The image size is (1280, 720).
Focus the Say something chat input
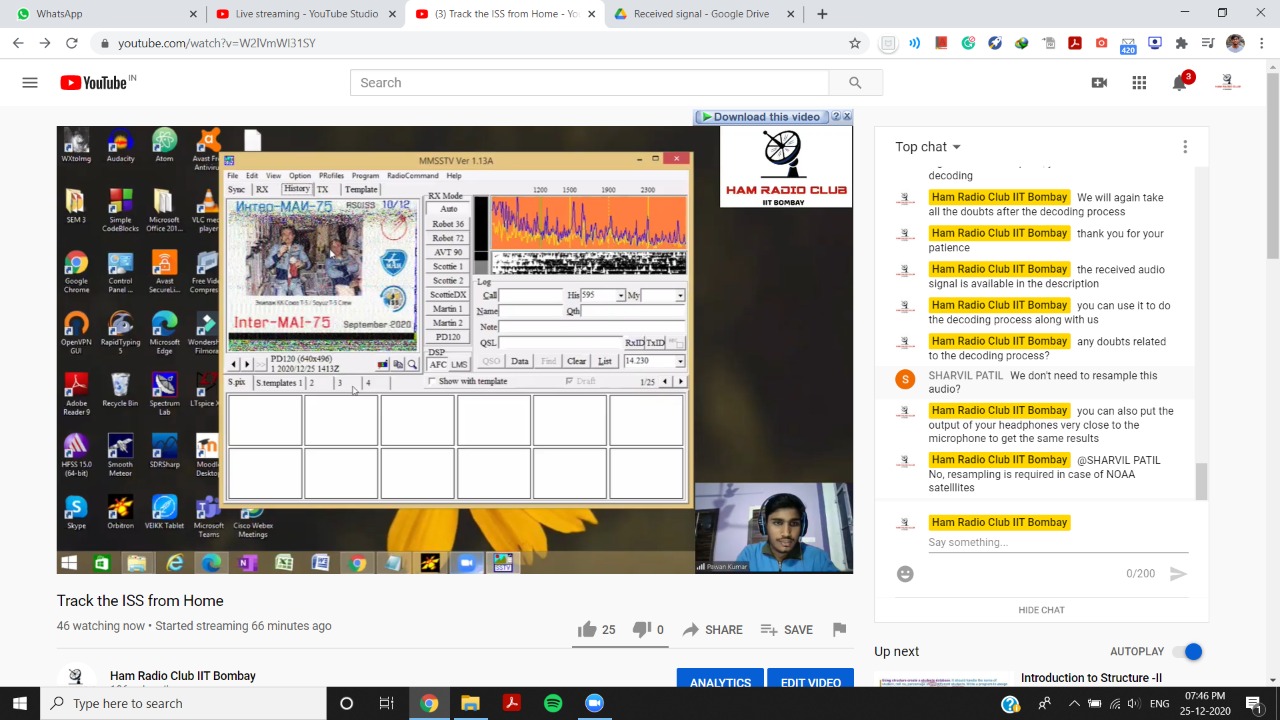point(1058,543)
